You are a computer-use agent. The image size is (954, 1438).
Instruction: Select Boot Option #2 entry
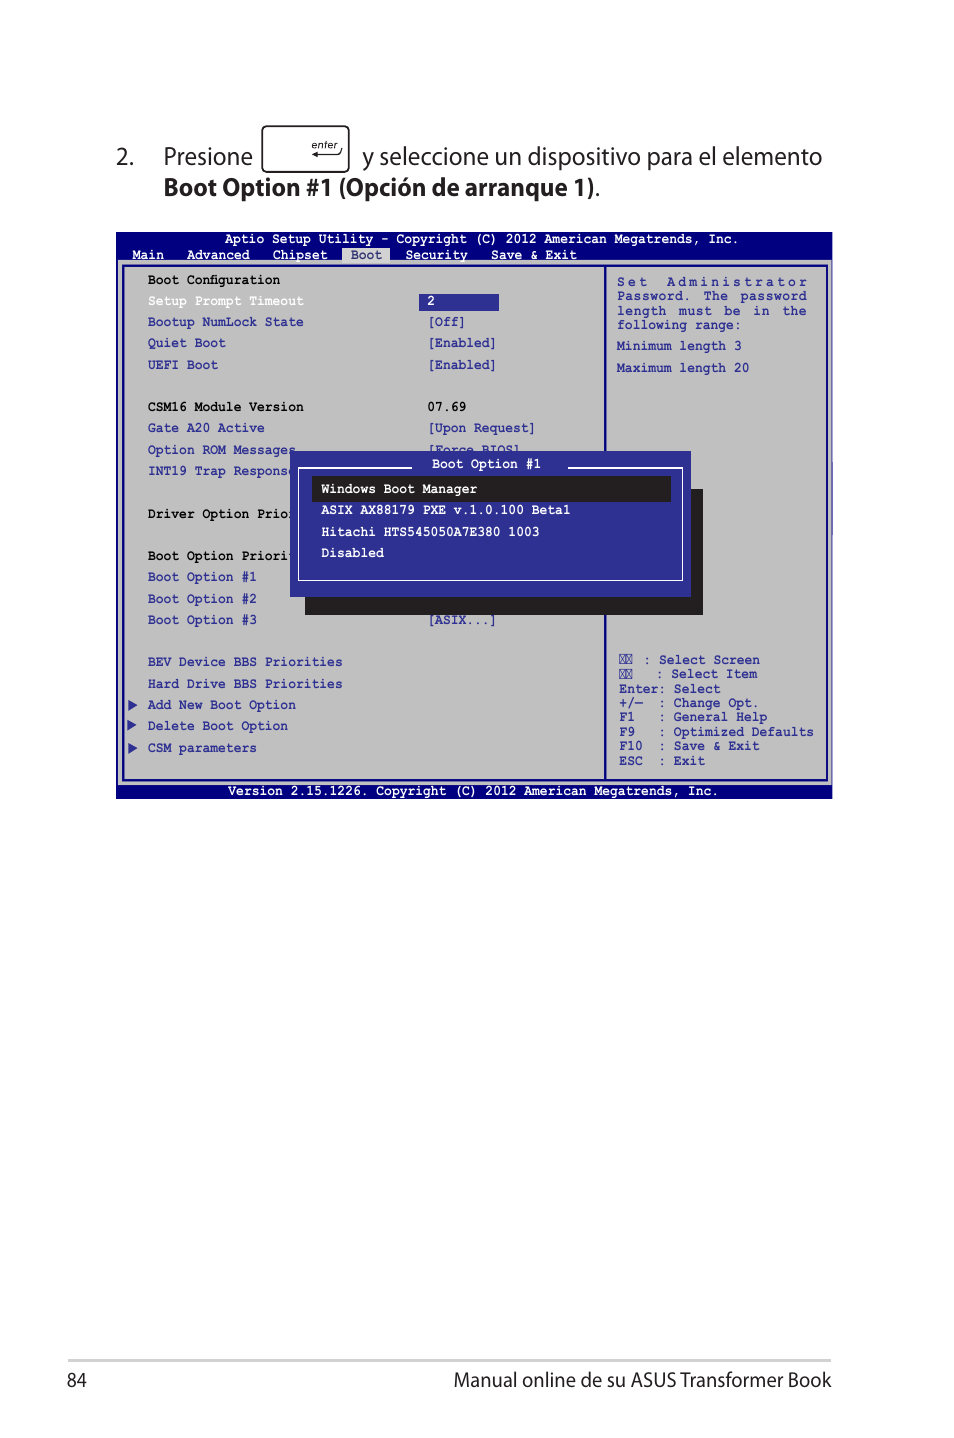point(202,599)
